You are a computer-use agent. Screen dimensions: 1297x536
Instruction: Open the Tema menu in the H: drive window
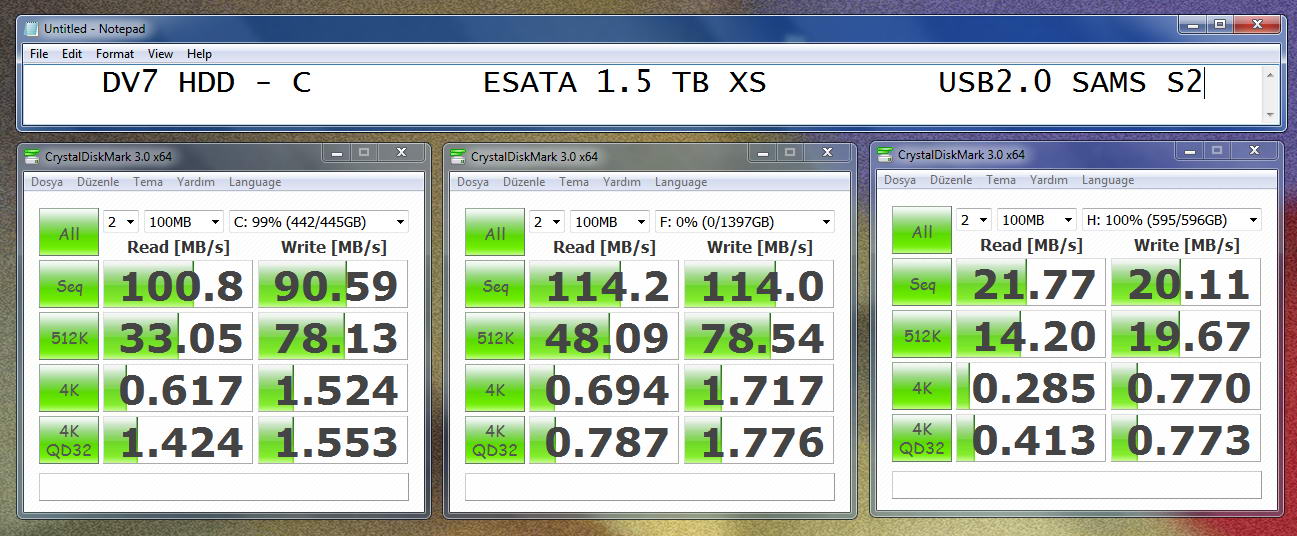1001,181
